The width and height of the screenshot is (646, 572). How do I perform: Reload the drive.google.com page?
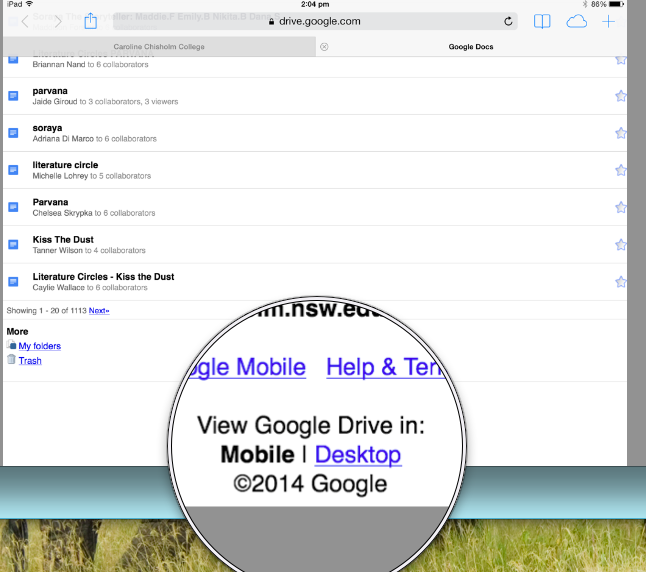[508, 21]
